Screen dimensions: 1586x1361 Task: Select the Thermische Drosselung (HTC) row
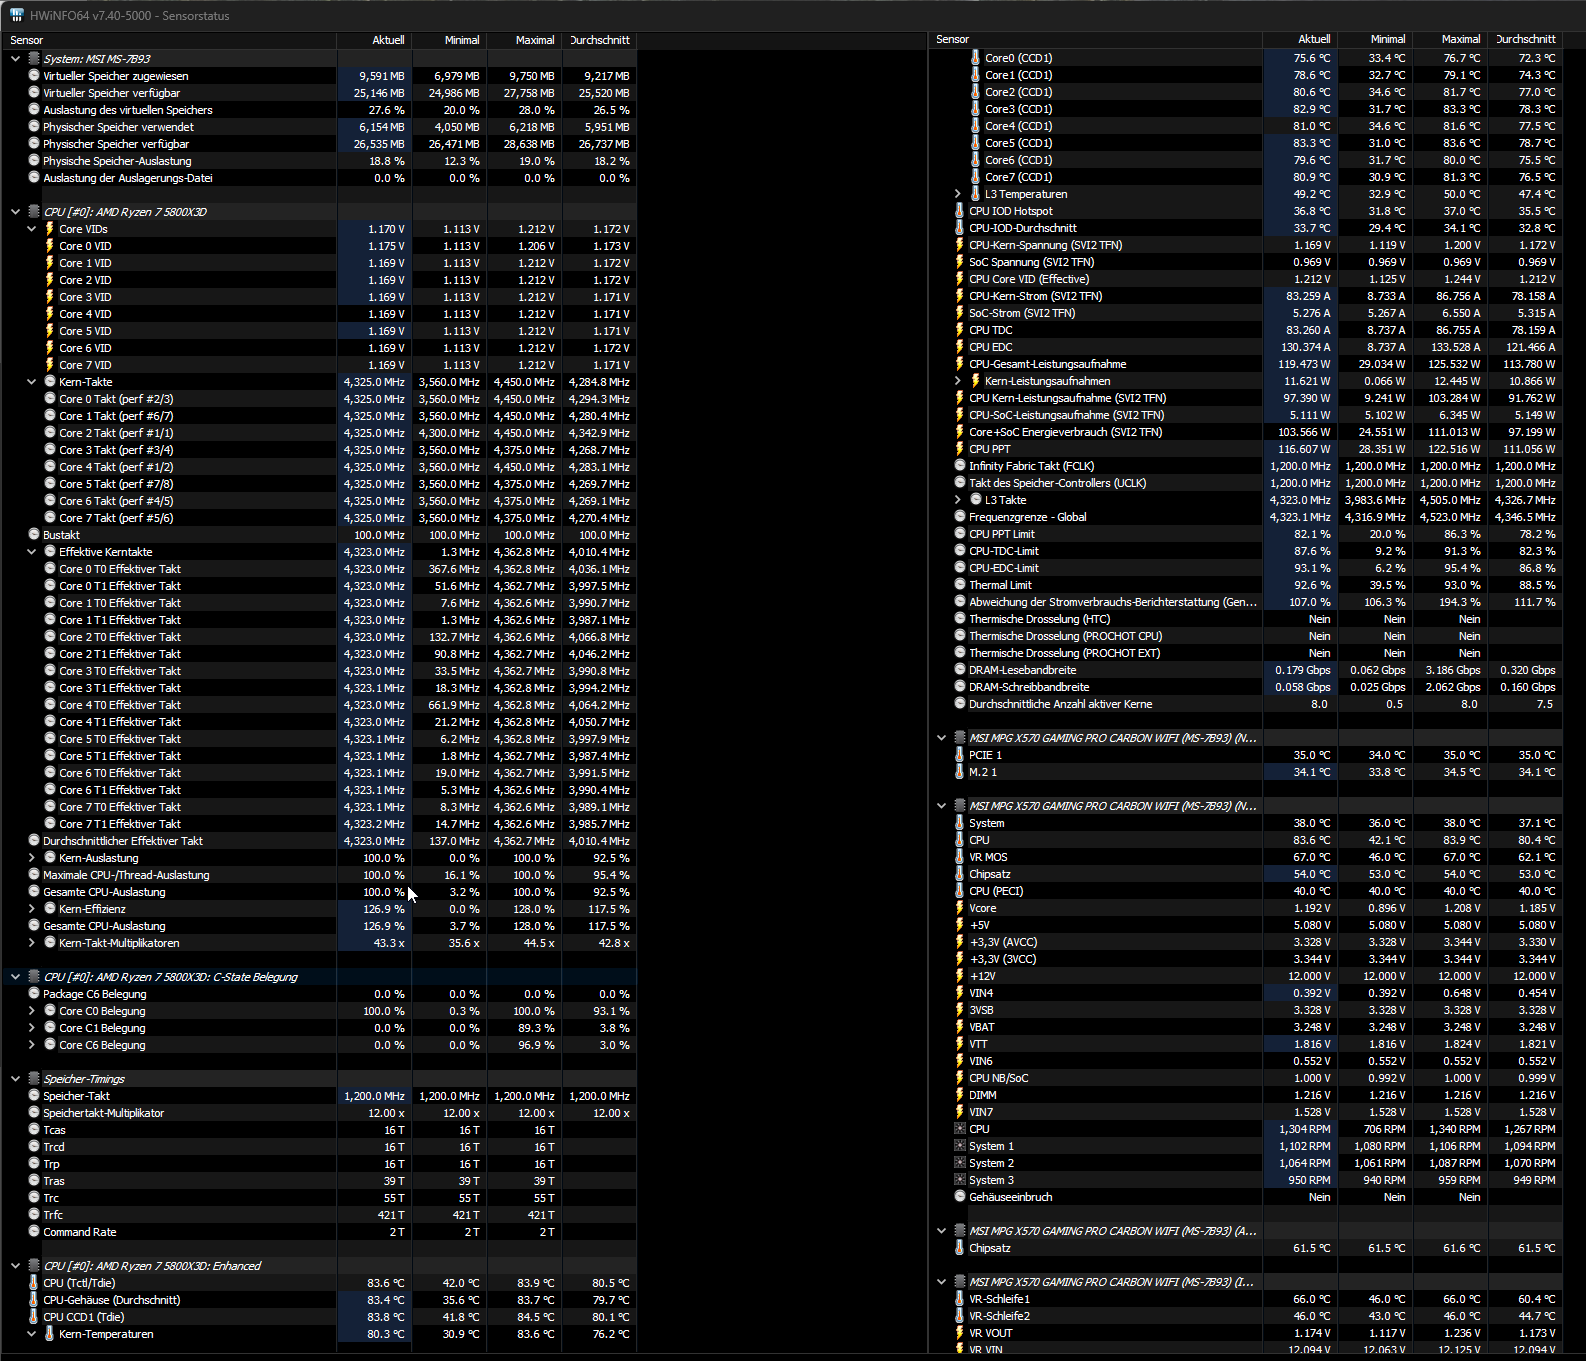1246,619
